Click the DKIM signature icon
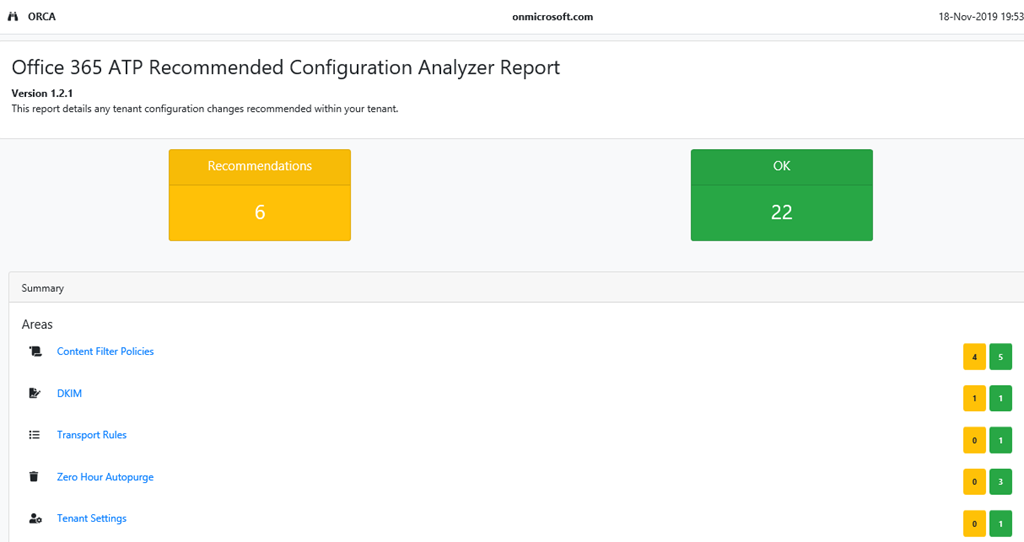Screen dimensions: 1024x542 tap(35, 394)
